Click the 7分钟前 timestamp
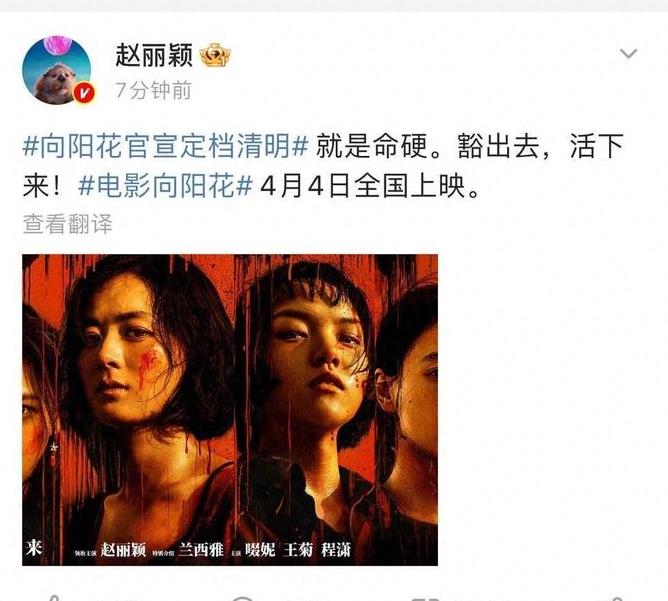 click(153, 90)
